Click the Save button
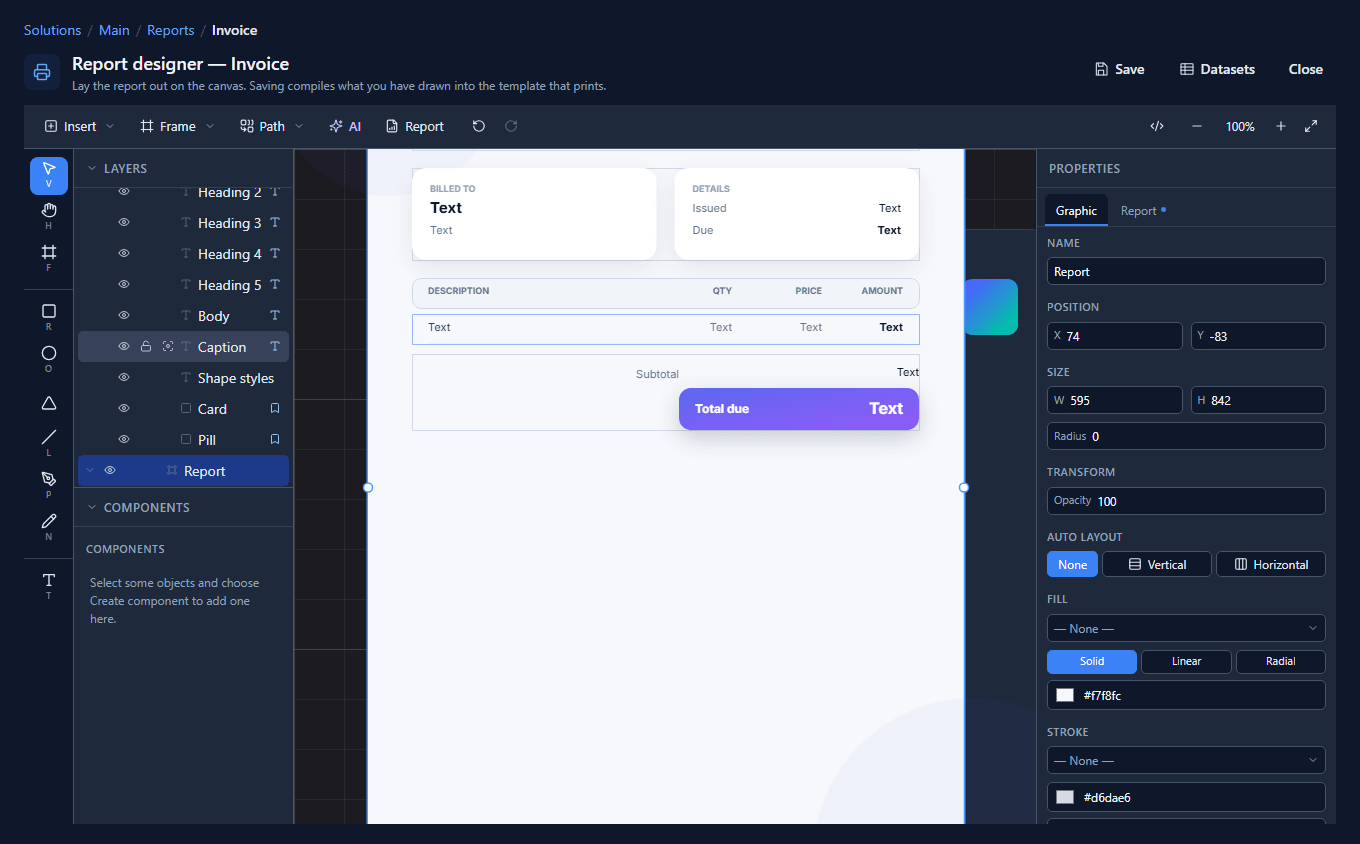 tap(1119, 69)
